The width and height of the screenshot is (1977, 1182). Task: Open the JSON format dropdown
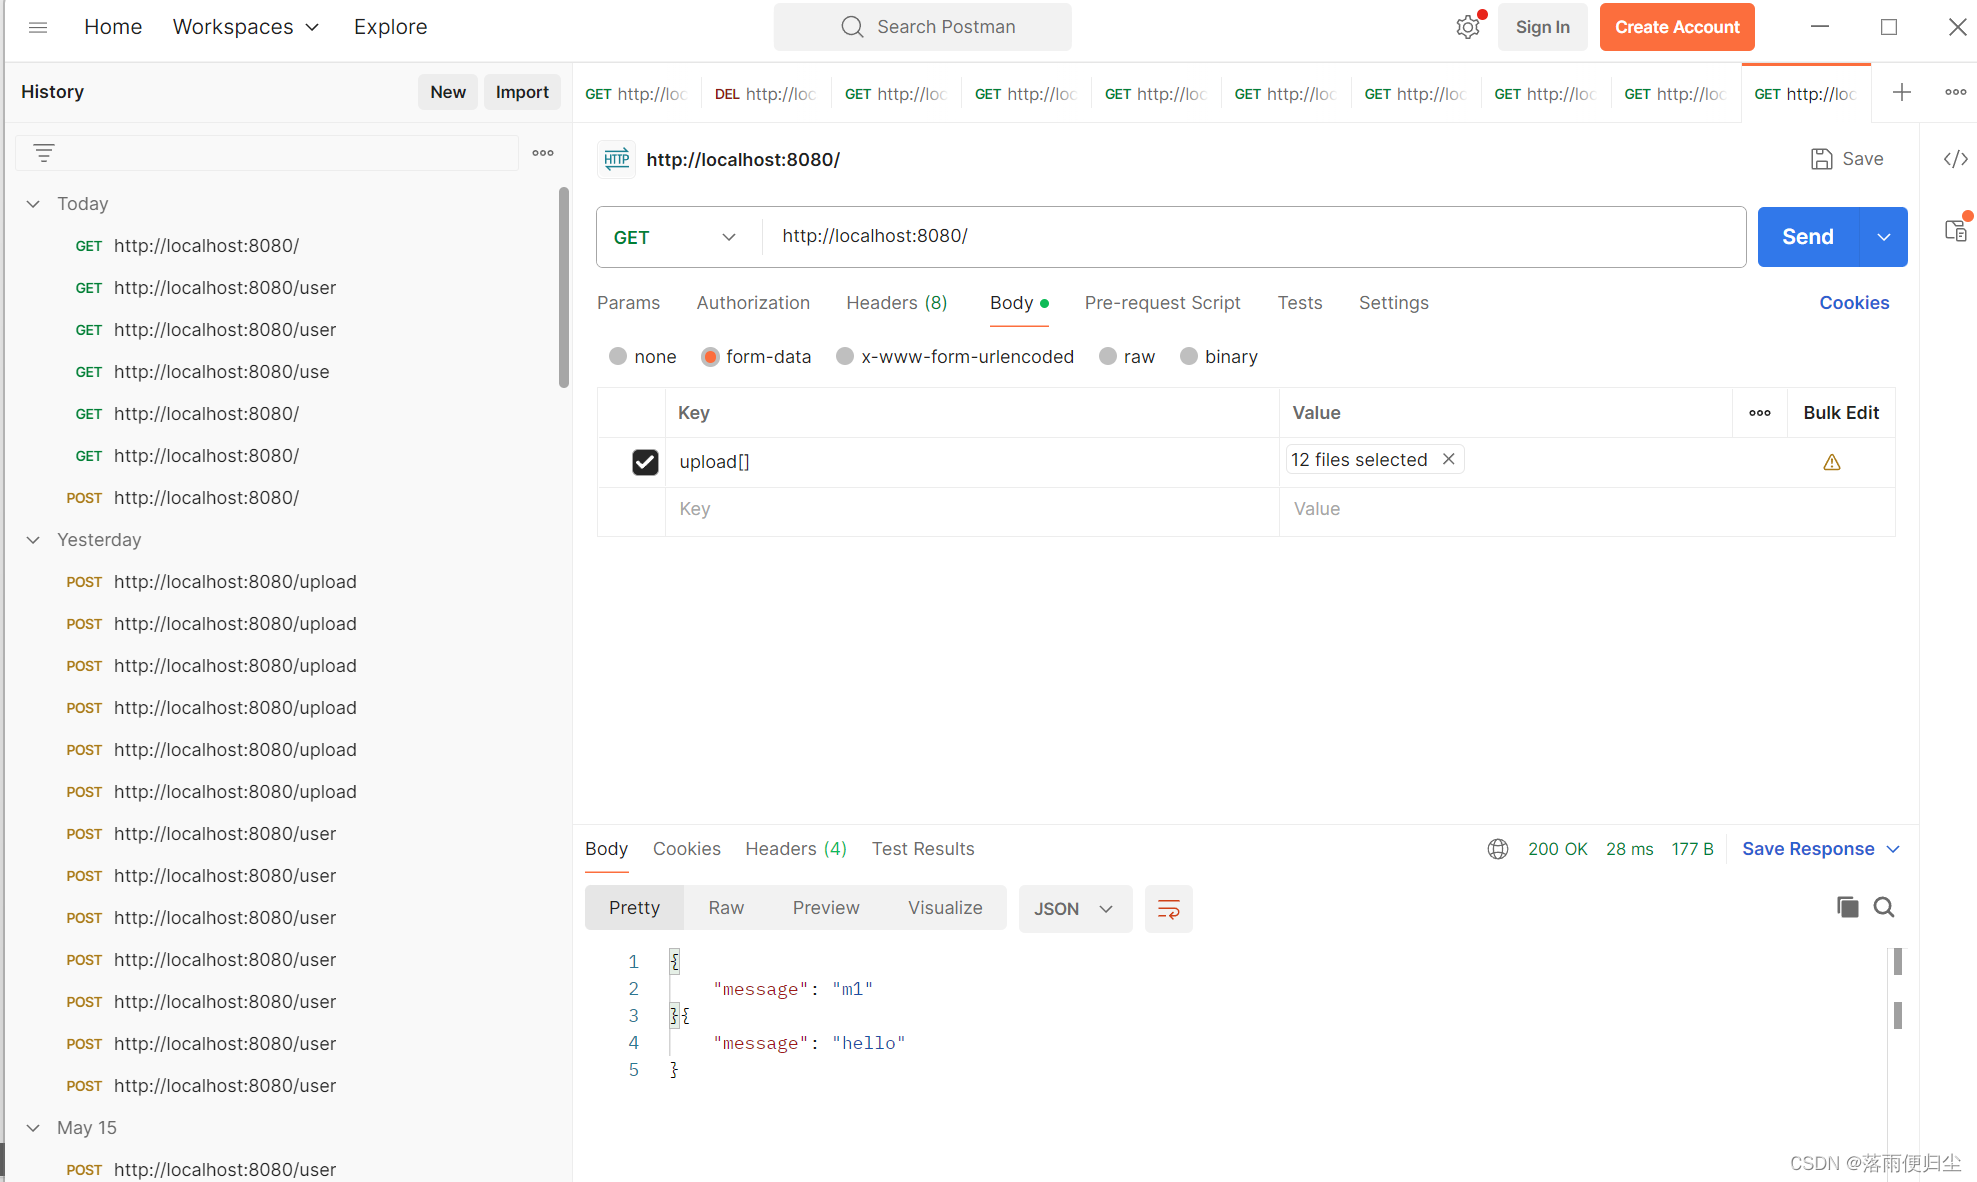[1075, 908]
